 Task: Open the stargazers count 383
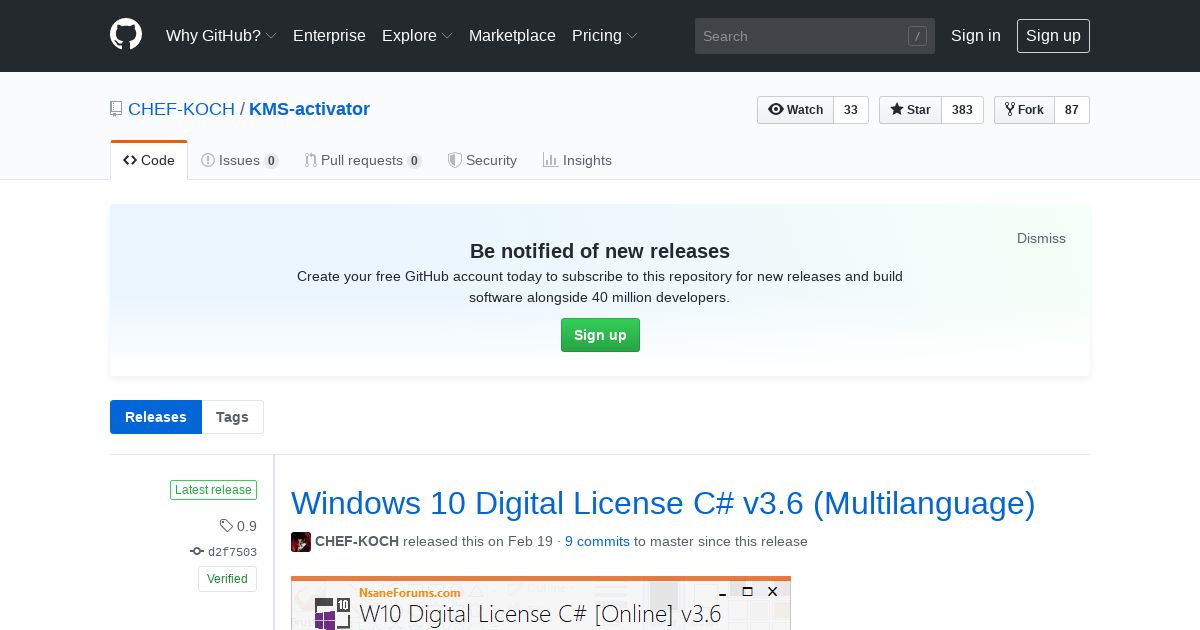[962, 110]
